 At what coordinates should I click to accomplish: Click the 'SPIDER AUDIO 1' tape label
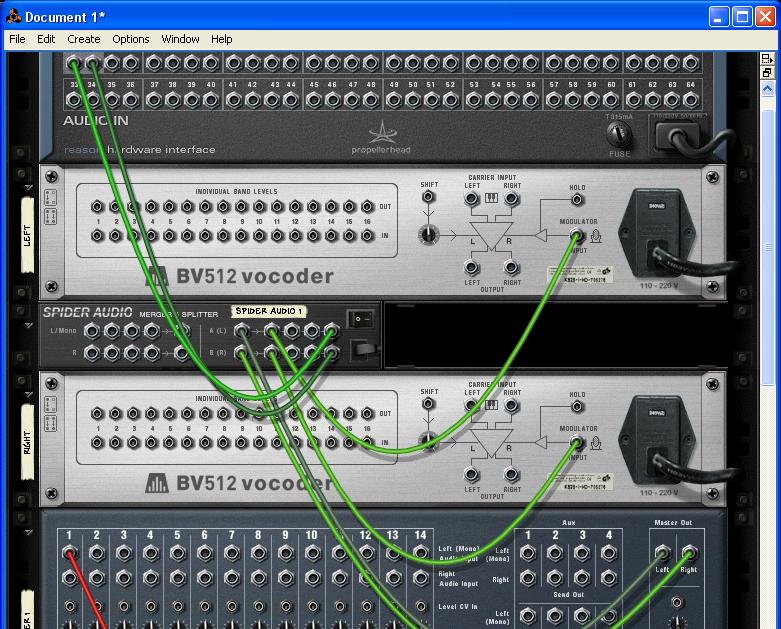pos(268,311)
